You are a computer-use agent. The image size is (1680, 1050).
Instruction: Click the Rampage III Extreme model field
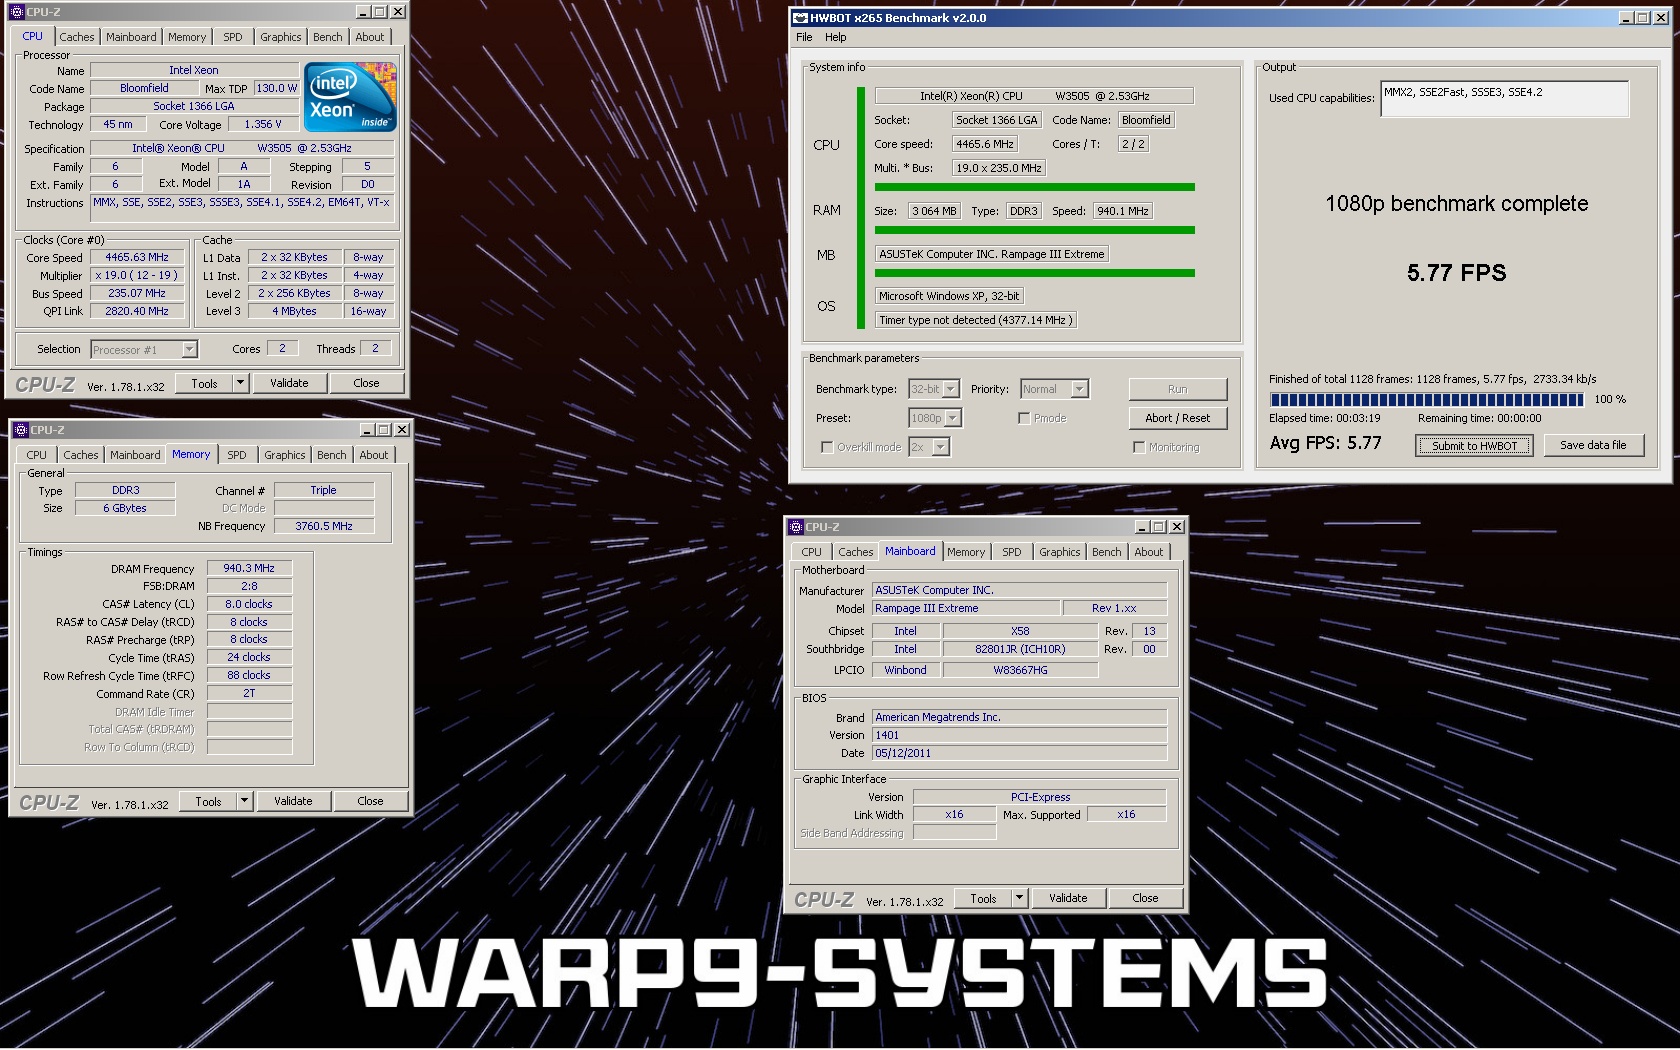[966, 608]
